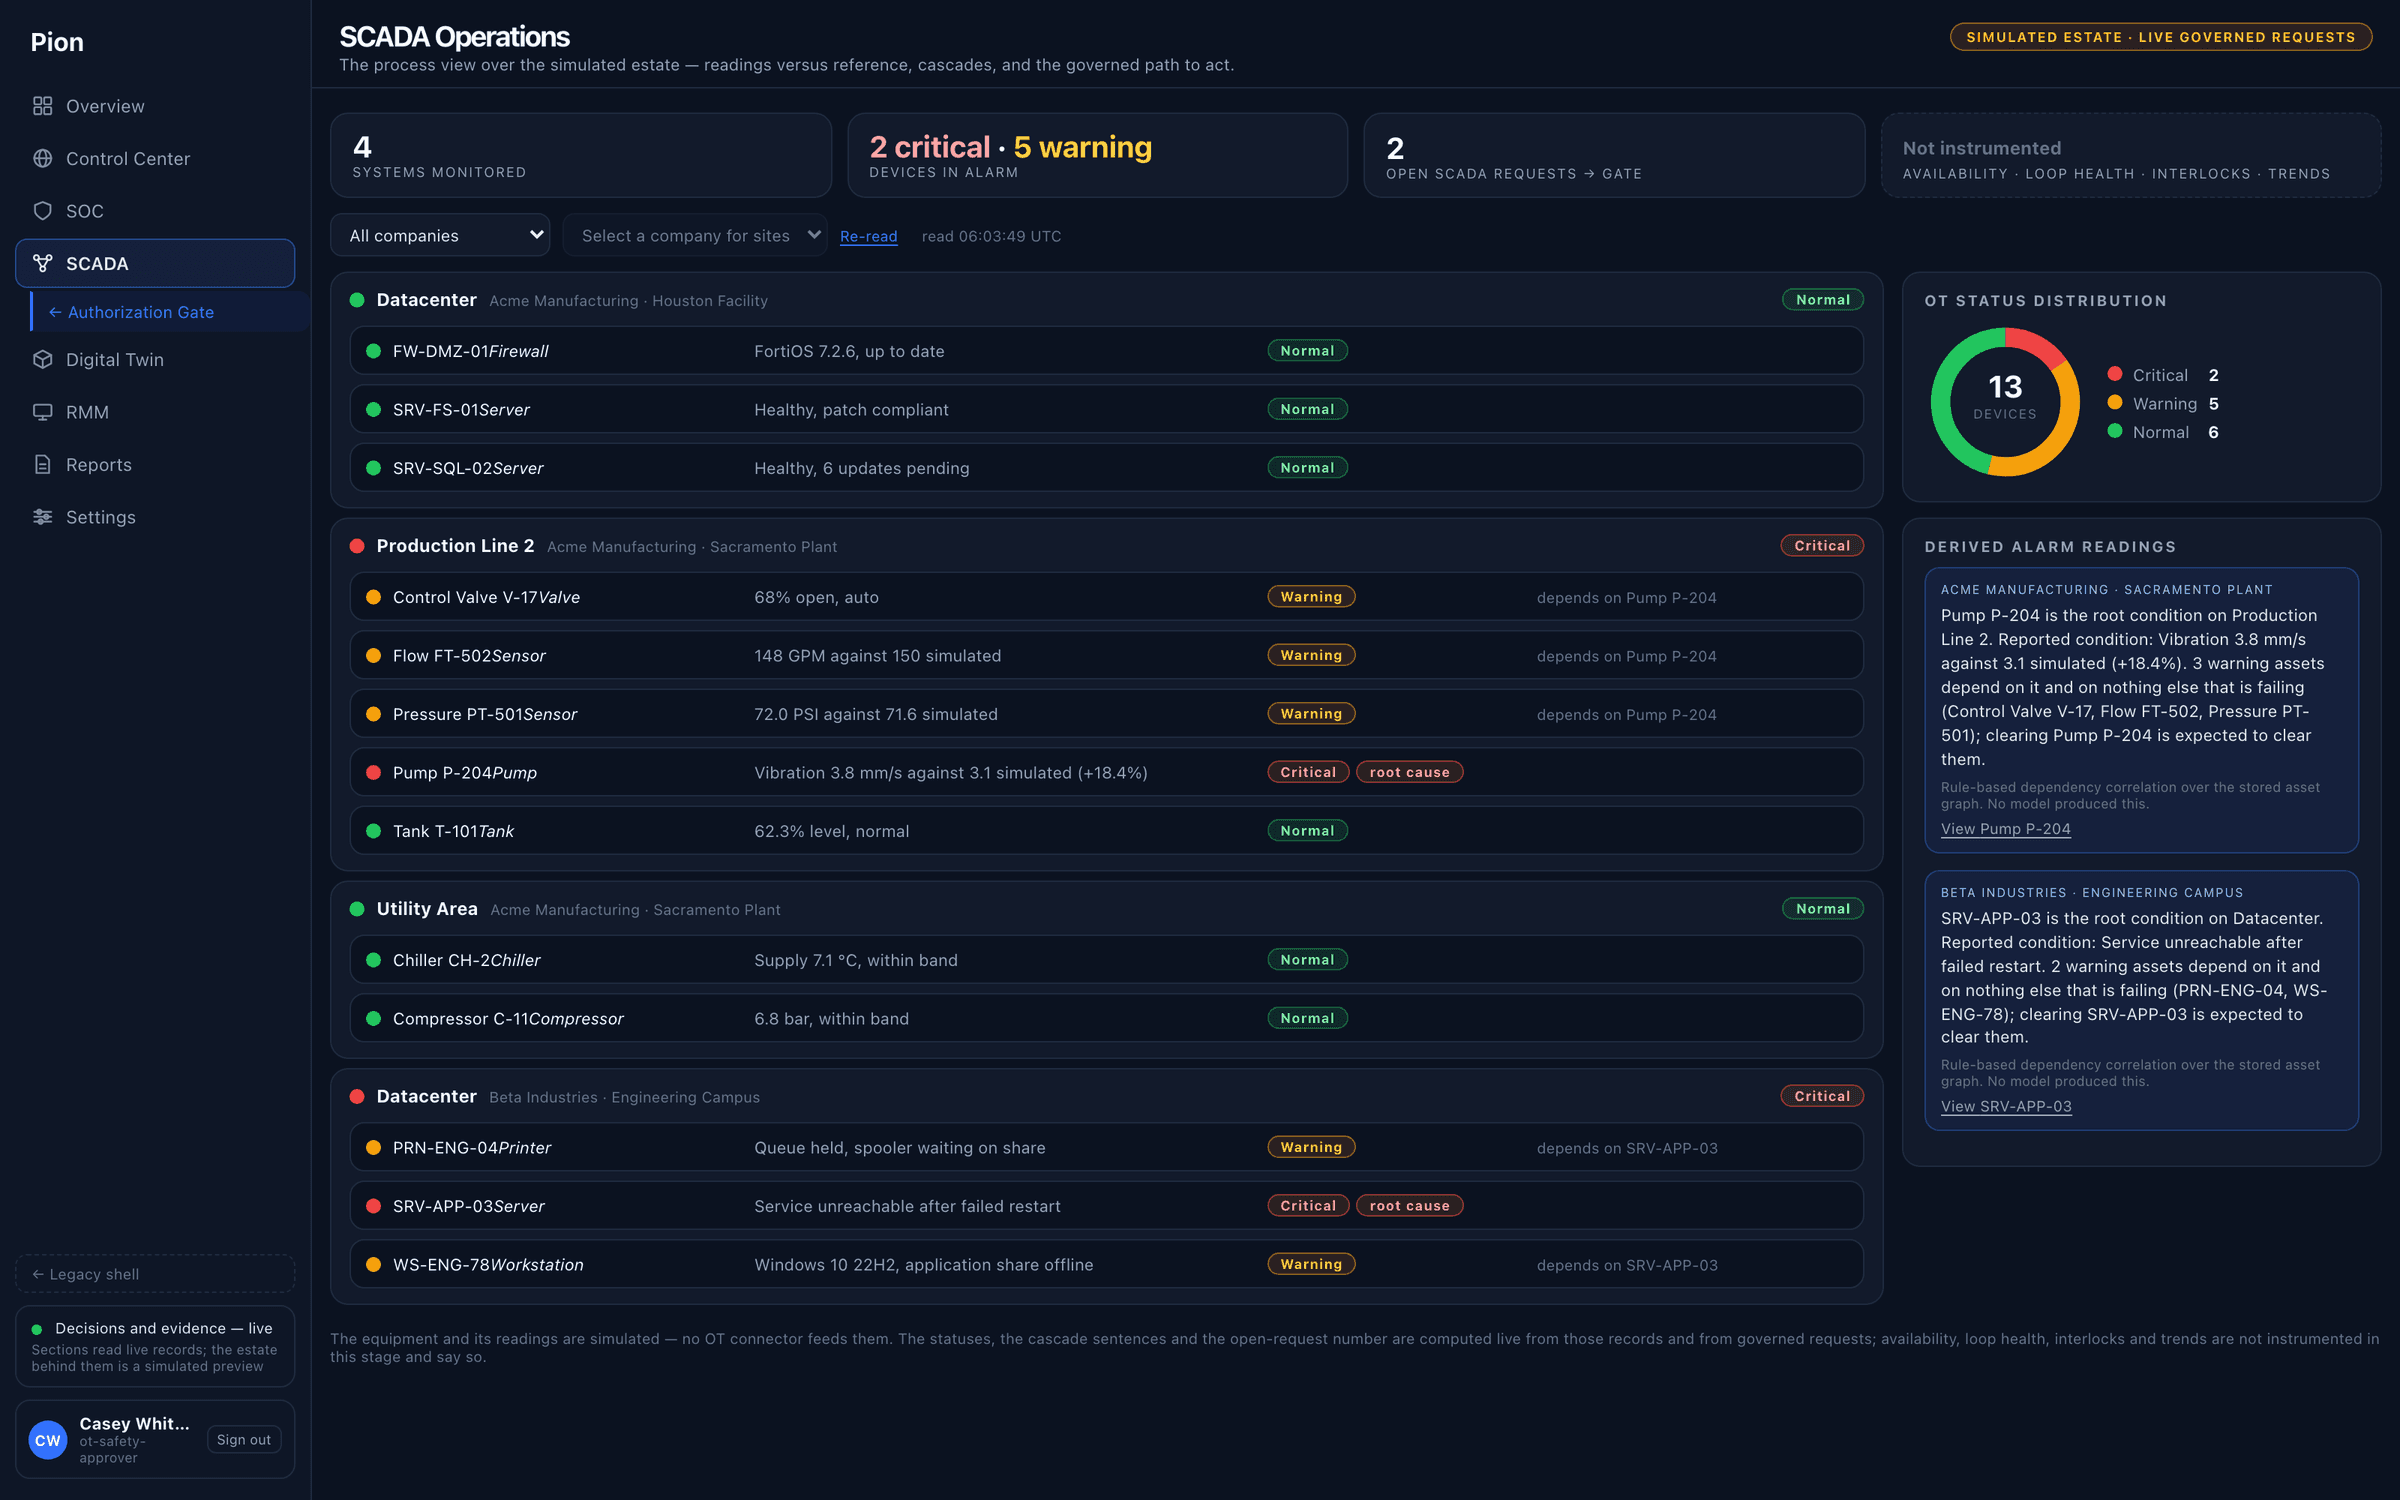Click the SCADA network node icon
This screenshot has width=2400, height=1500.
click(x=42, y=263)
